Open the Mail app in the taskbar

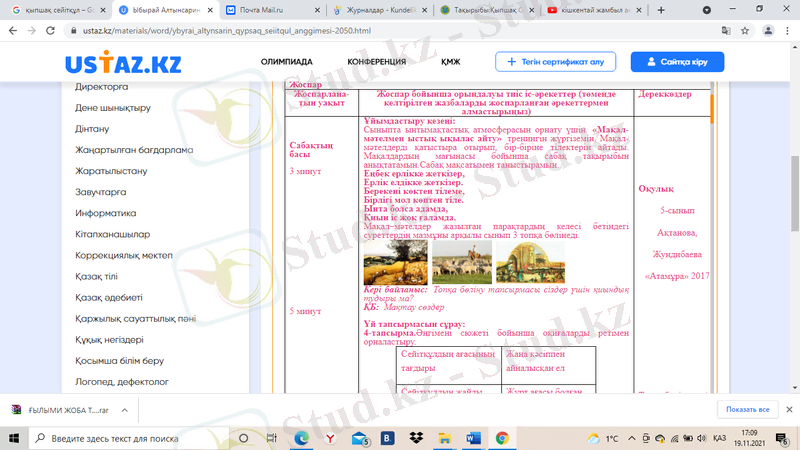[x=359, y=438]
